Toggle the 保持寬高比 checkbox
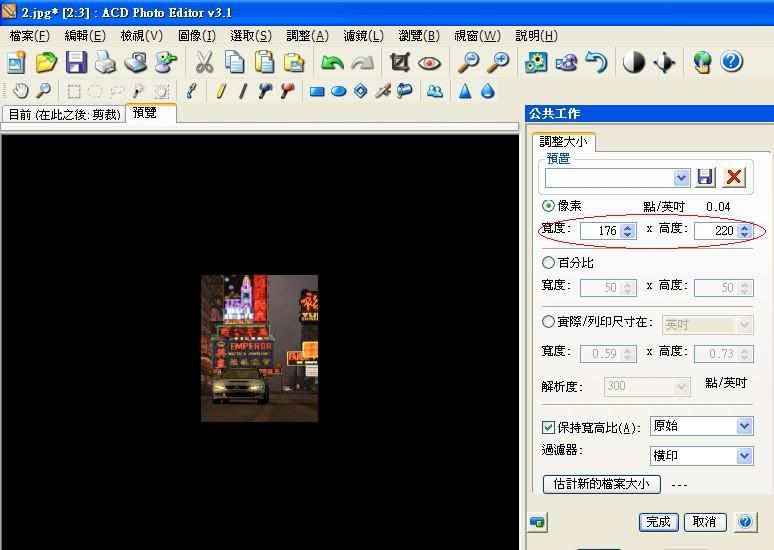The image size is (774, 550). [548, 427]
